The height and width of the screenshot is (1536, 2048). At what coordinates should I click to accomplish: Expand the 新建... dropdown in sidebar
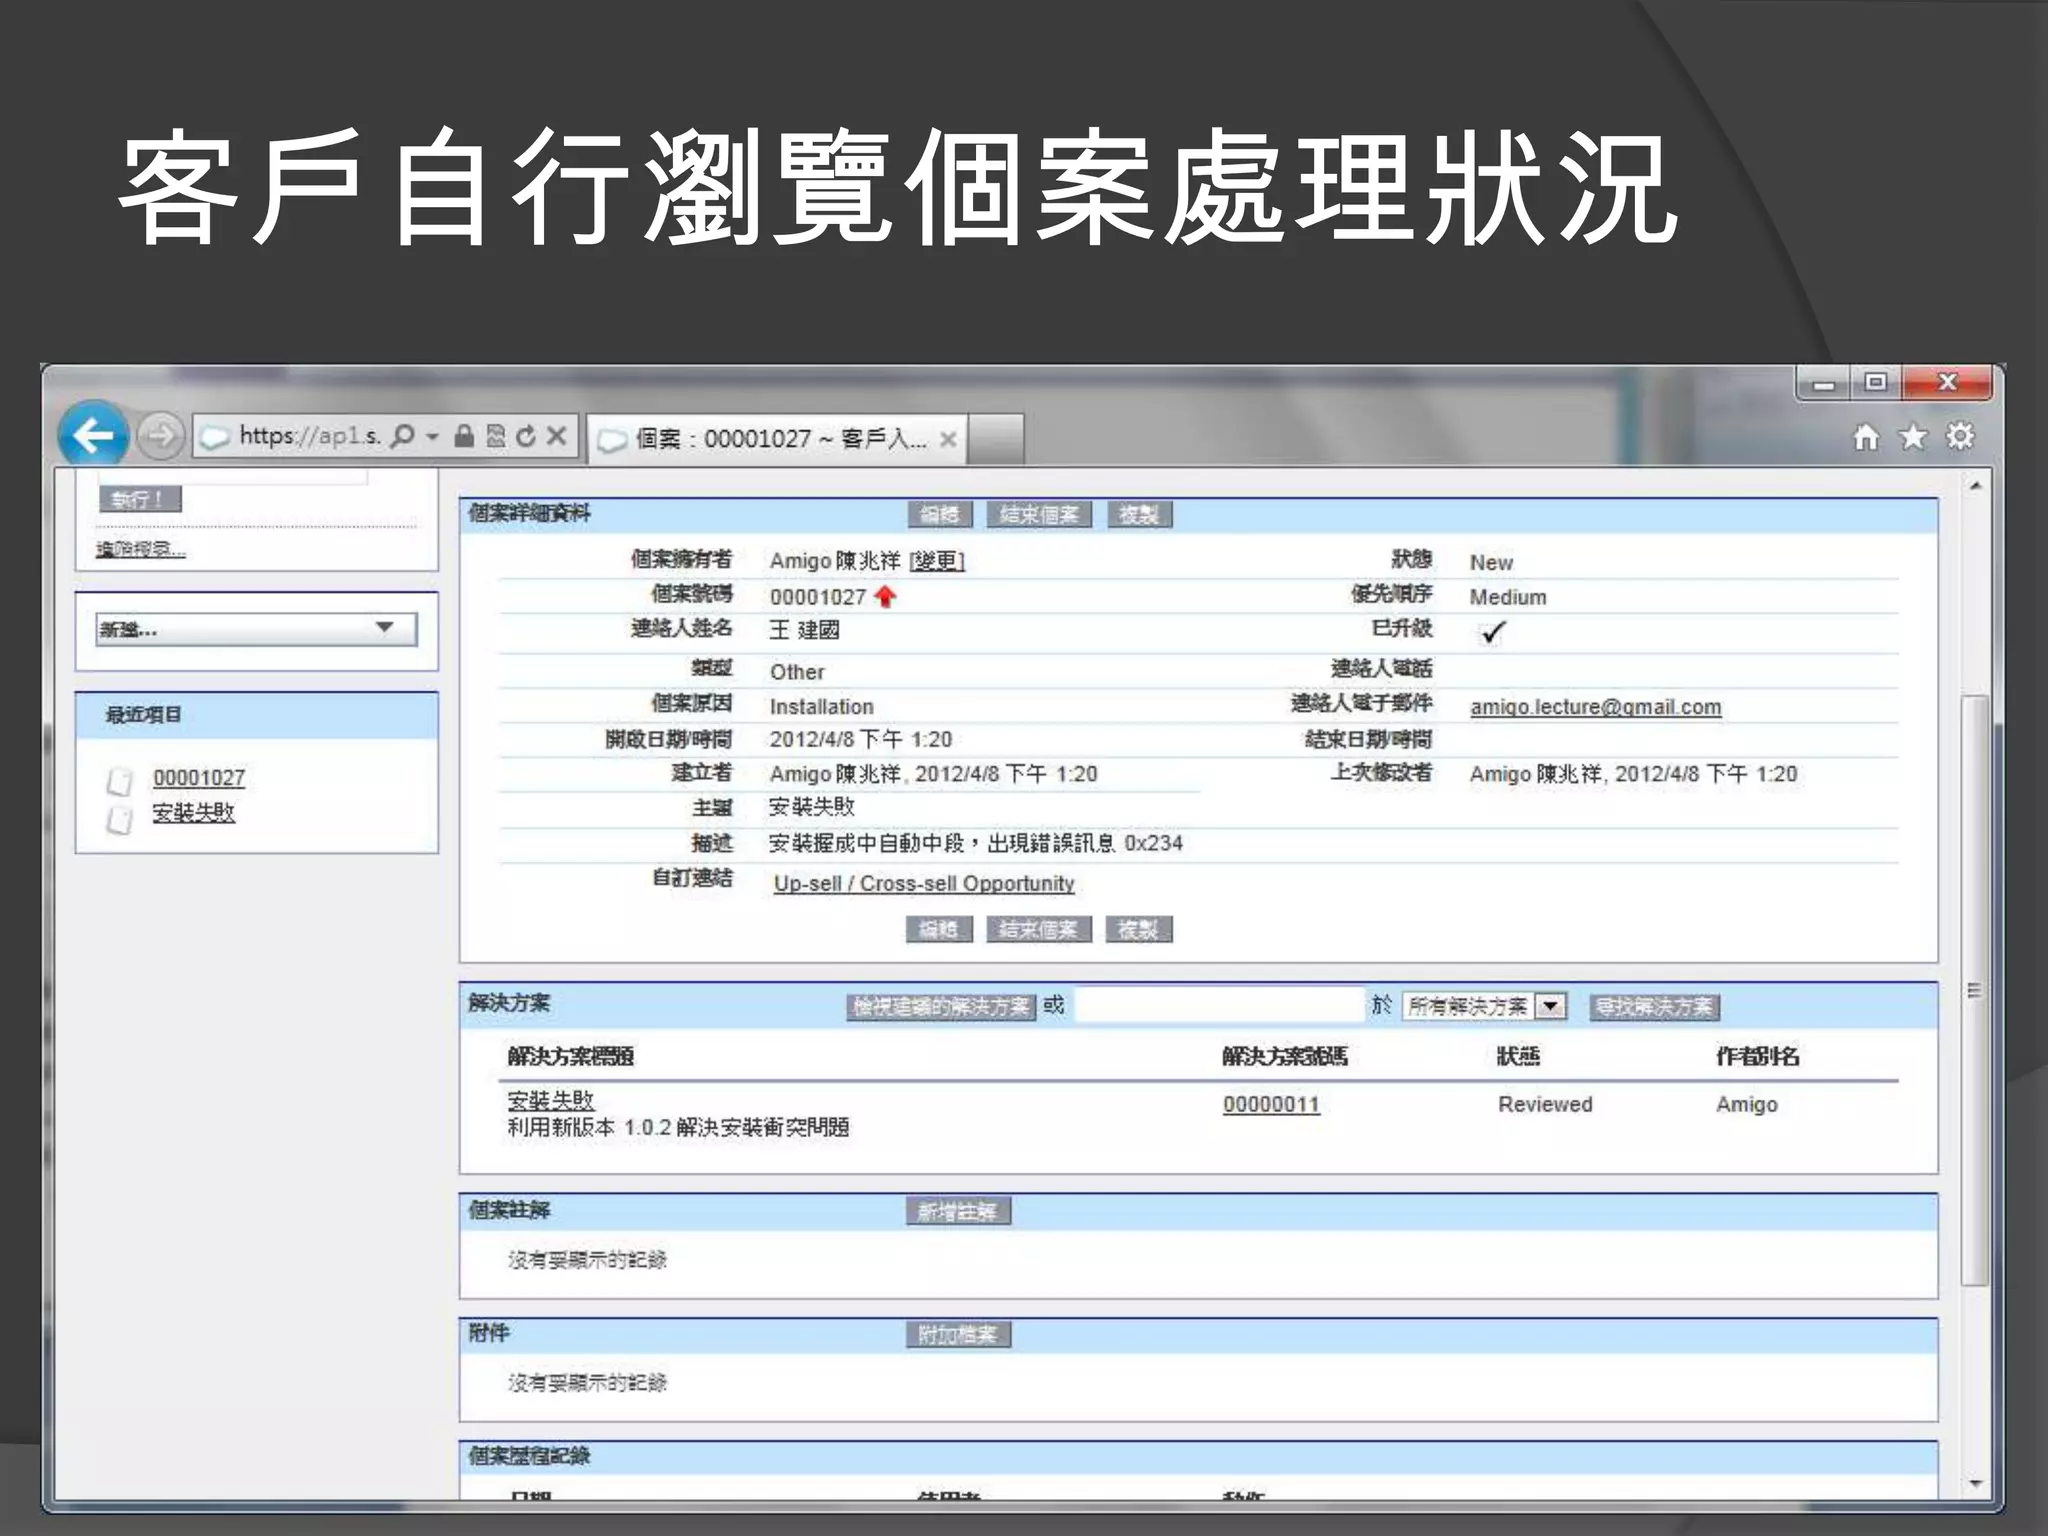384,628
